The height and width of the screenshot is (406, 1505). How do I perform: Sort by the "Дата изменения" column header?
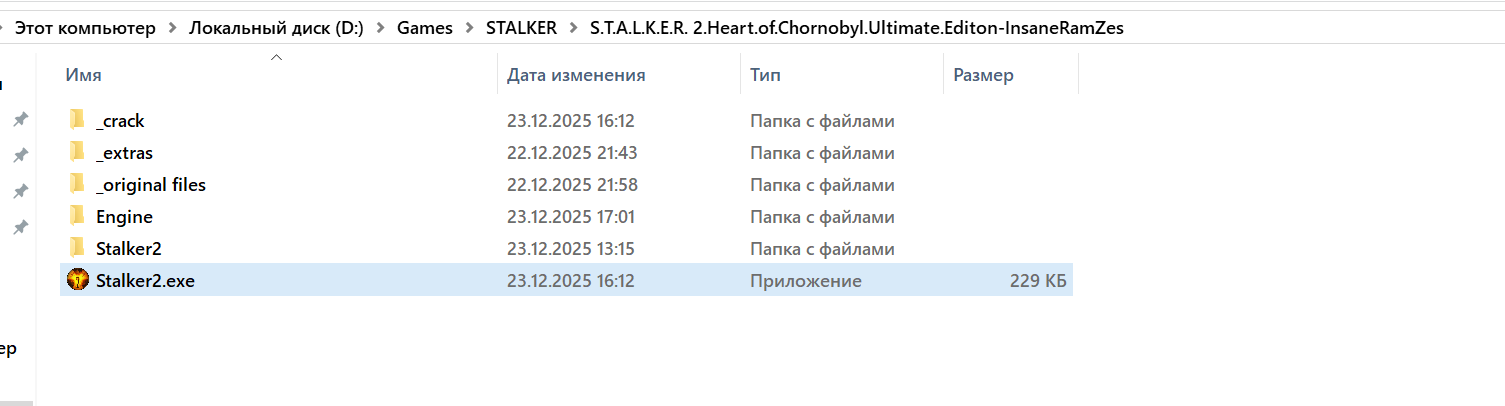pos(576,75)
